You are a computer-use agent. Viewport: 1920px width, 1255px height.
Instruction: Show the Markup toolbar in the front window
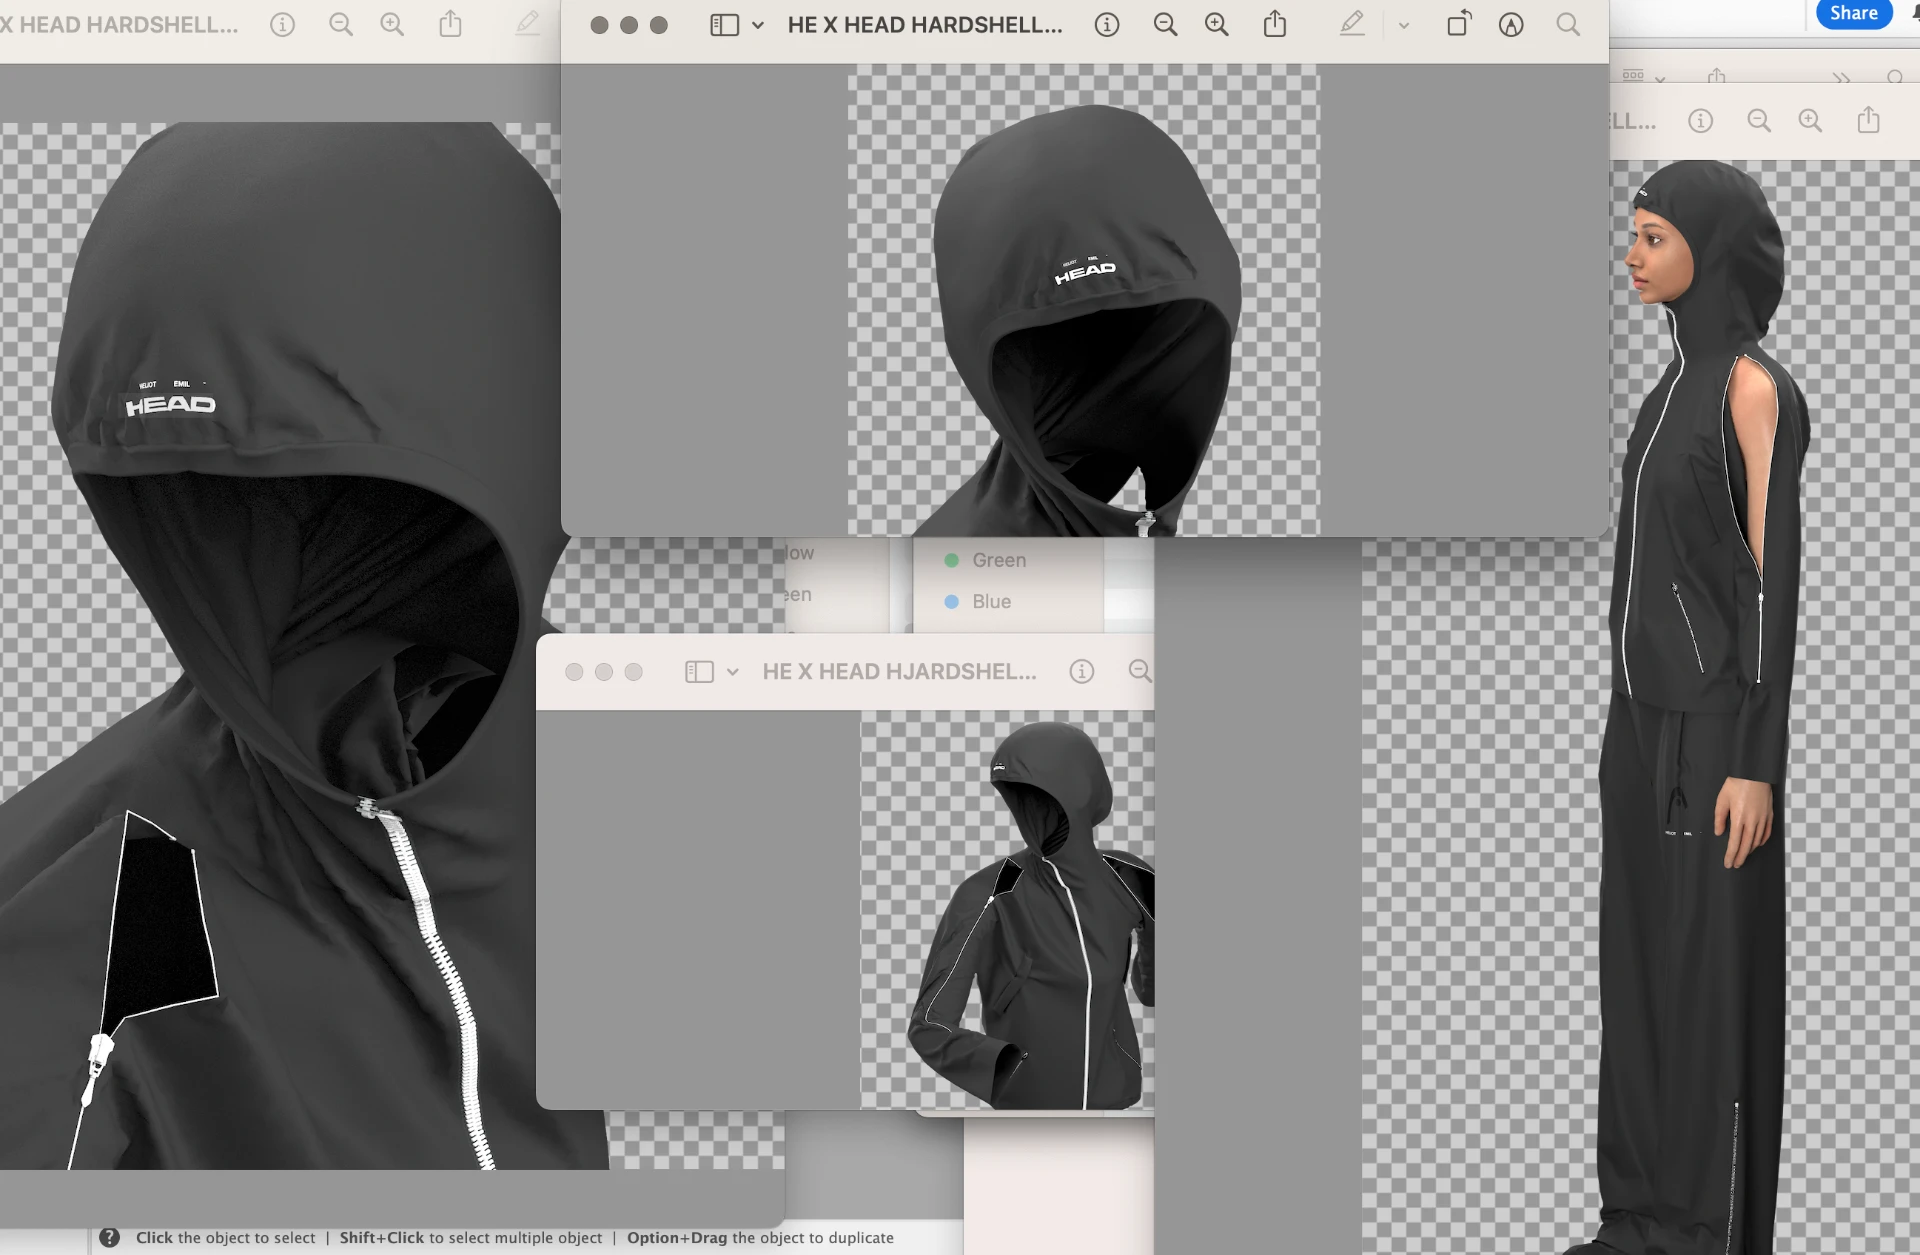(x=1511, y=25)
